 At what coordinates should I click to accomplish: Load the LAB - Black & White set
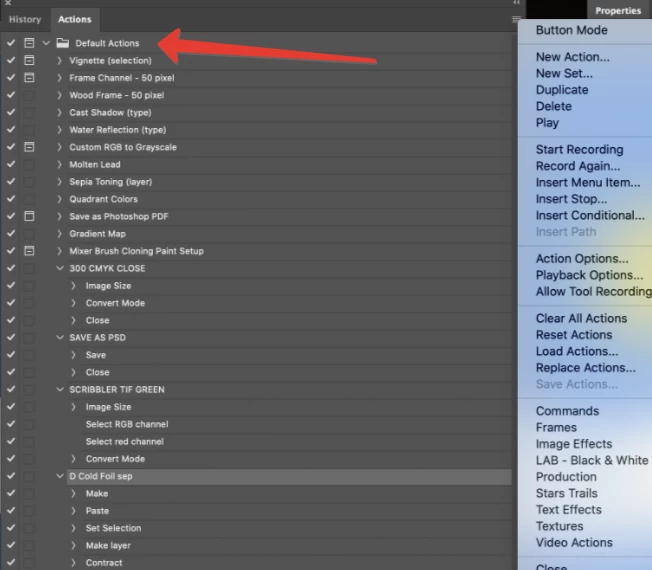pyautogui.click(x=592, y=460)
